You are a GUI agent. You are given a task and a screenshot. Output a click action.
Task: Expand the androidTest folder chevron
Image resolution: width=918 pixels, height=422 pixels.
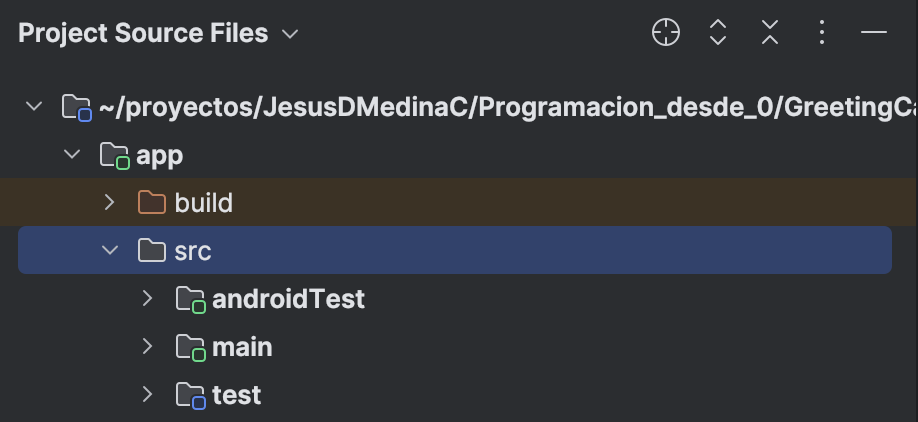[x=148, y=299]
